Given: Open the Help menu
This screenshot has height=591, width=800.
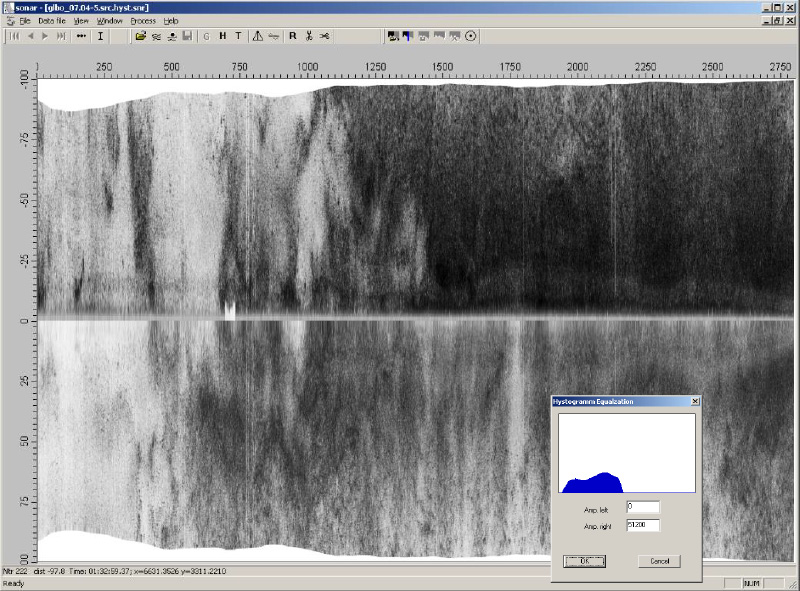Looking at the screenshot, I should click(171, 21).
